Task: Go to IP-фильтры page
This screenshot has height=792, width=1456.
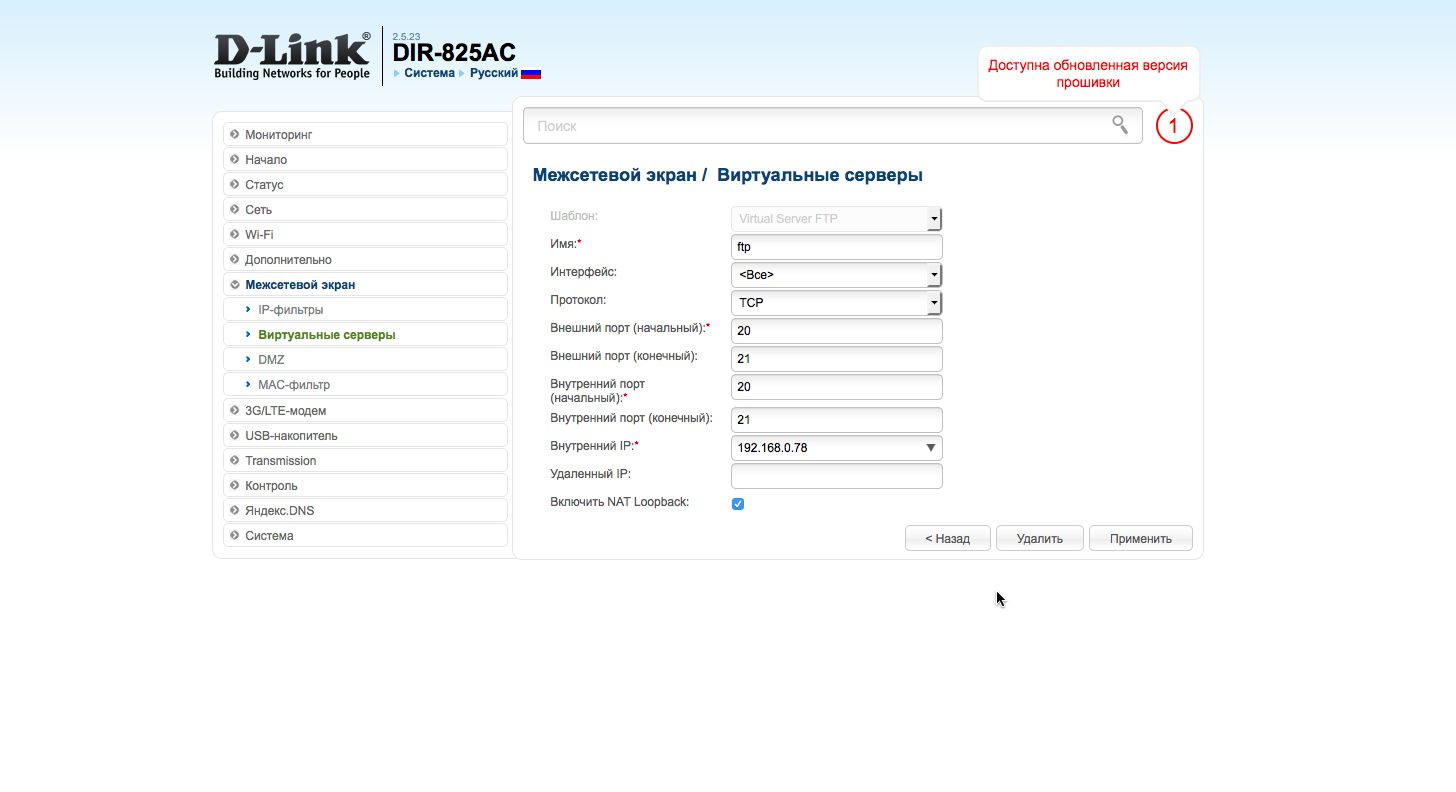Action: click(290, 310)
